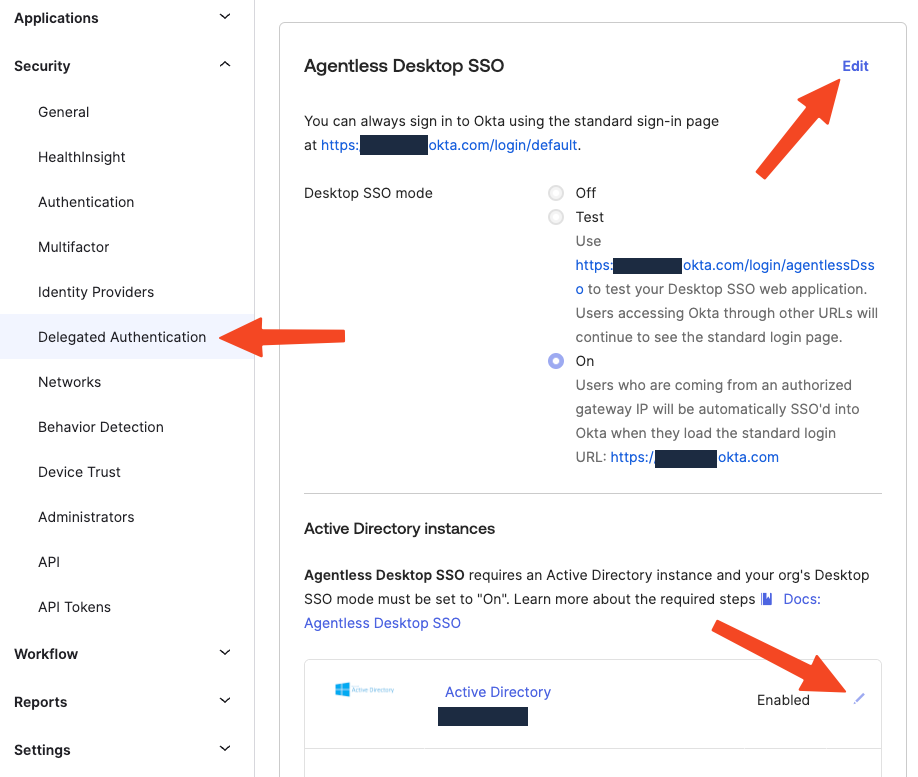Click Edit for Agentless Desktop SSO

(855, 66)
